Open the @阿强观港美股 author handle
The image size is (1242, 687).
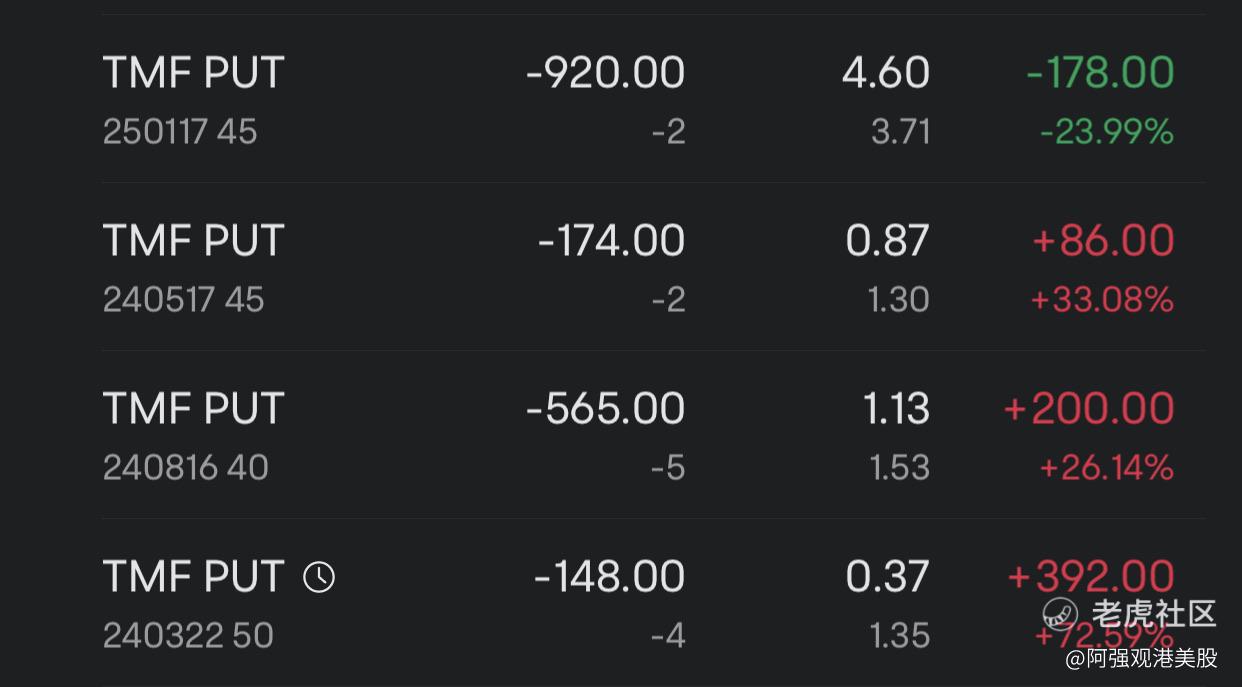coord(1141,658)
